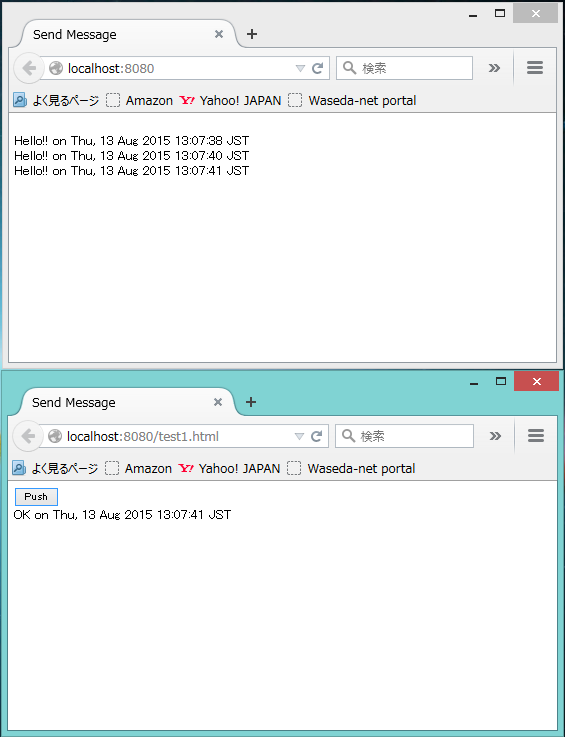Show more toolbar items in top window
The height and width of the screenshot is (737, 565).
point(494,69)
